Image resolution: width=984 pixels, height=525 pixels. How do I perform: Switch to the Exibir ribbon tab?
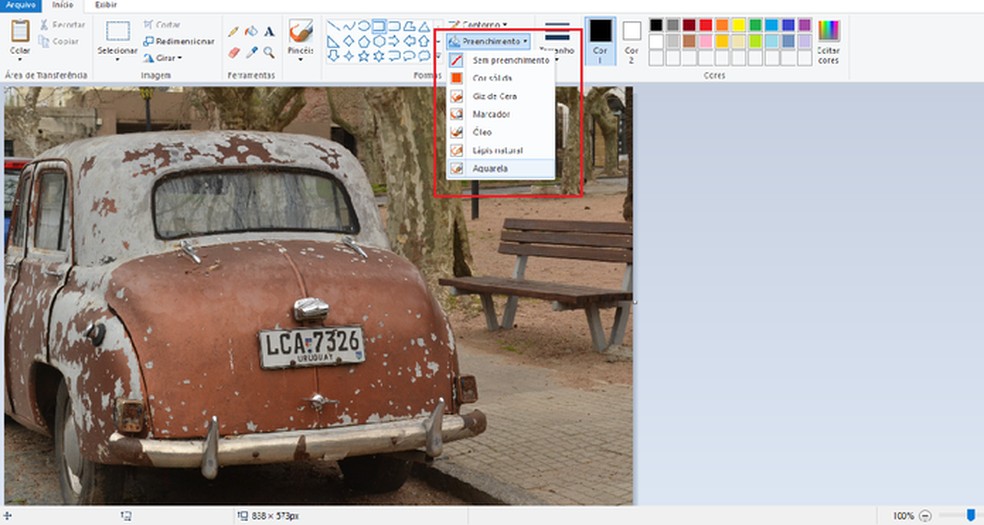click(105, 5)
